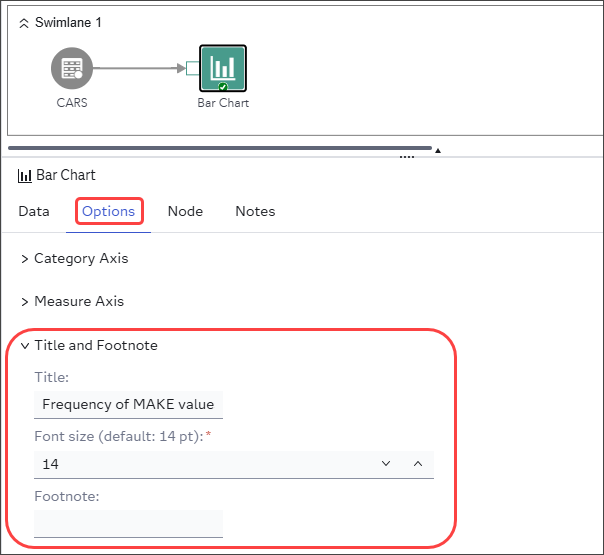Click the small up-arrow beside the scrollbar
604x555 pixels.
pos(438,151)
